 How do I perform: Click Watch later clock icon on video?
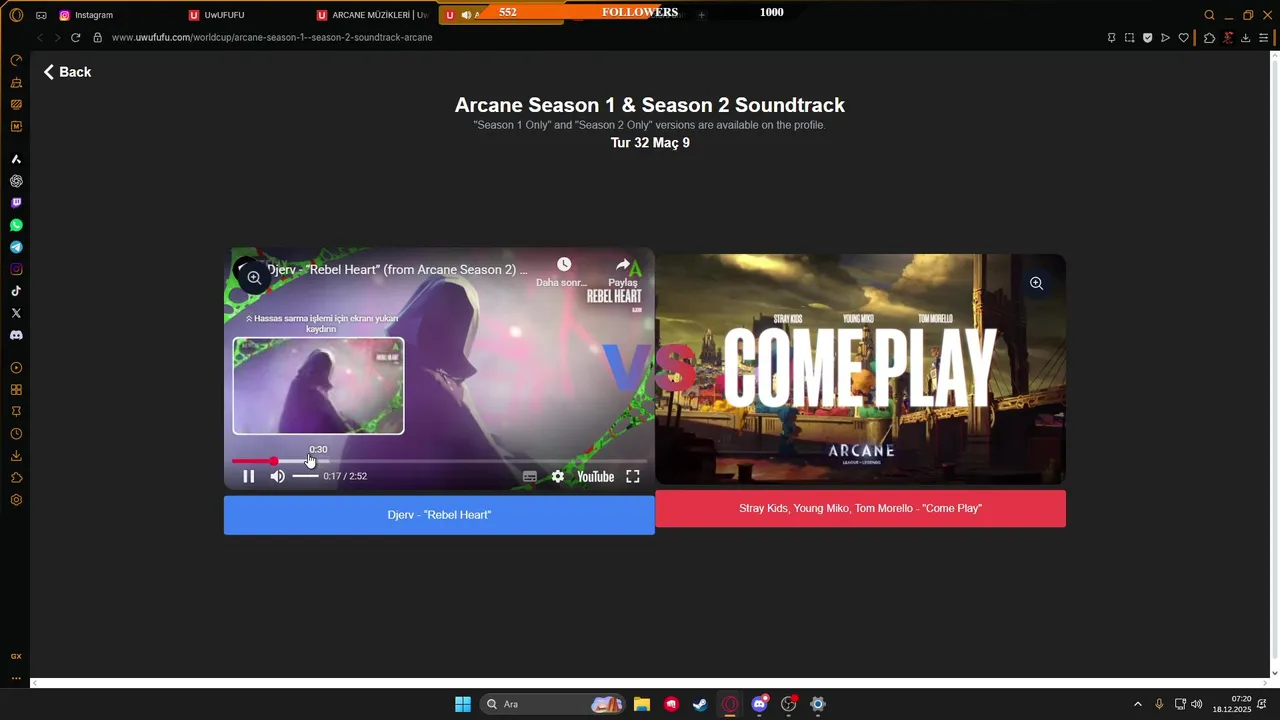pos(564,265)
